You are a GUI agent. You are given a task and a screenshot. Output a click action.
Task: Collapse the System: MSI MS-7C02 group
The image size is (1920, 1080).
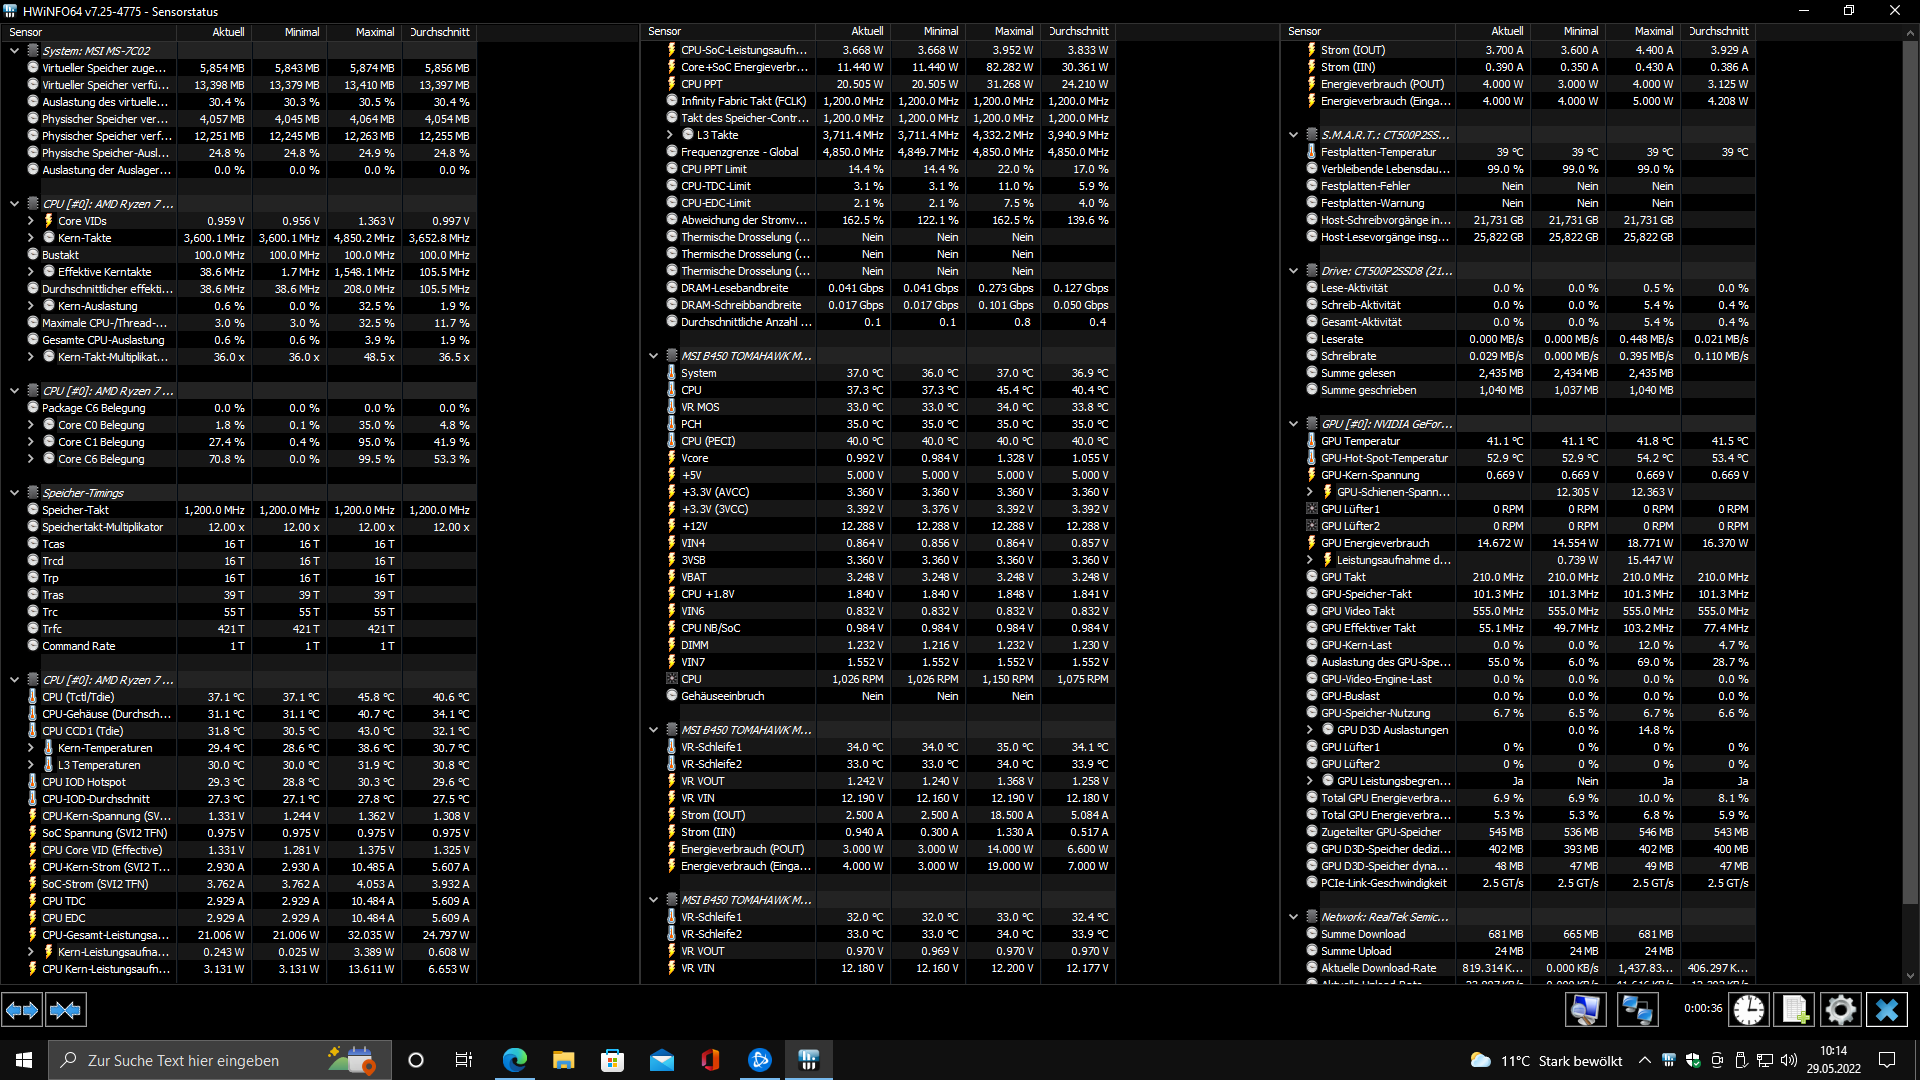[x=14, y=50]
